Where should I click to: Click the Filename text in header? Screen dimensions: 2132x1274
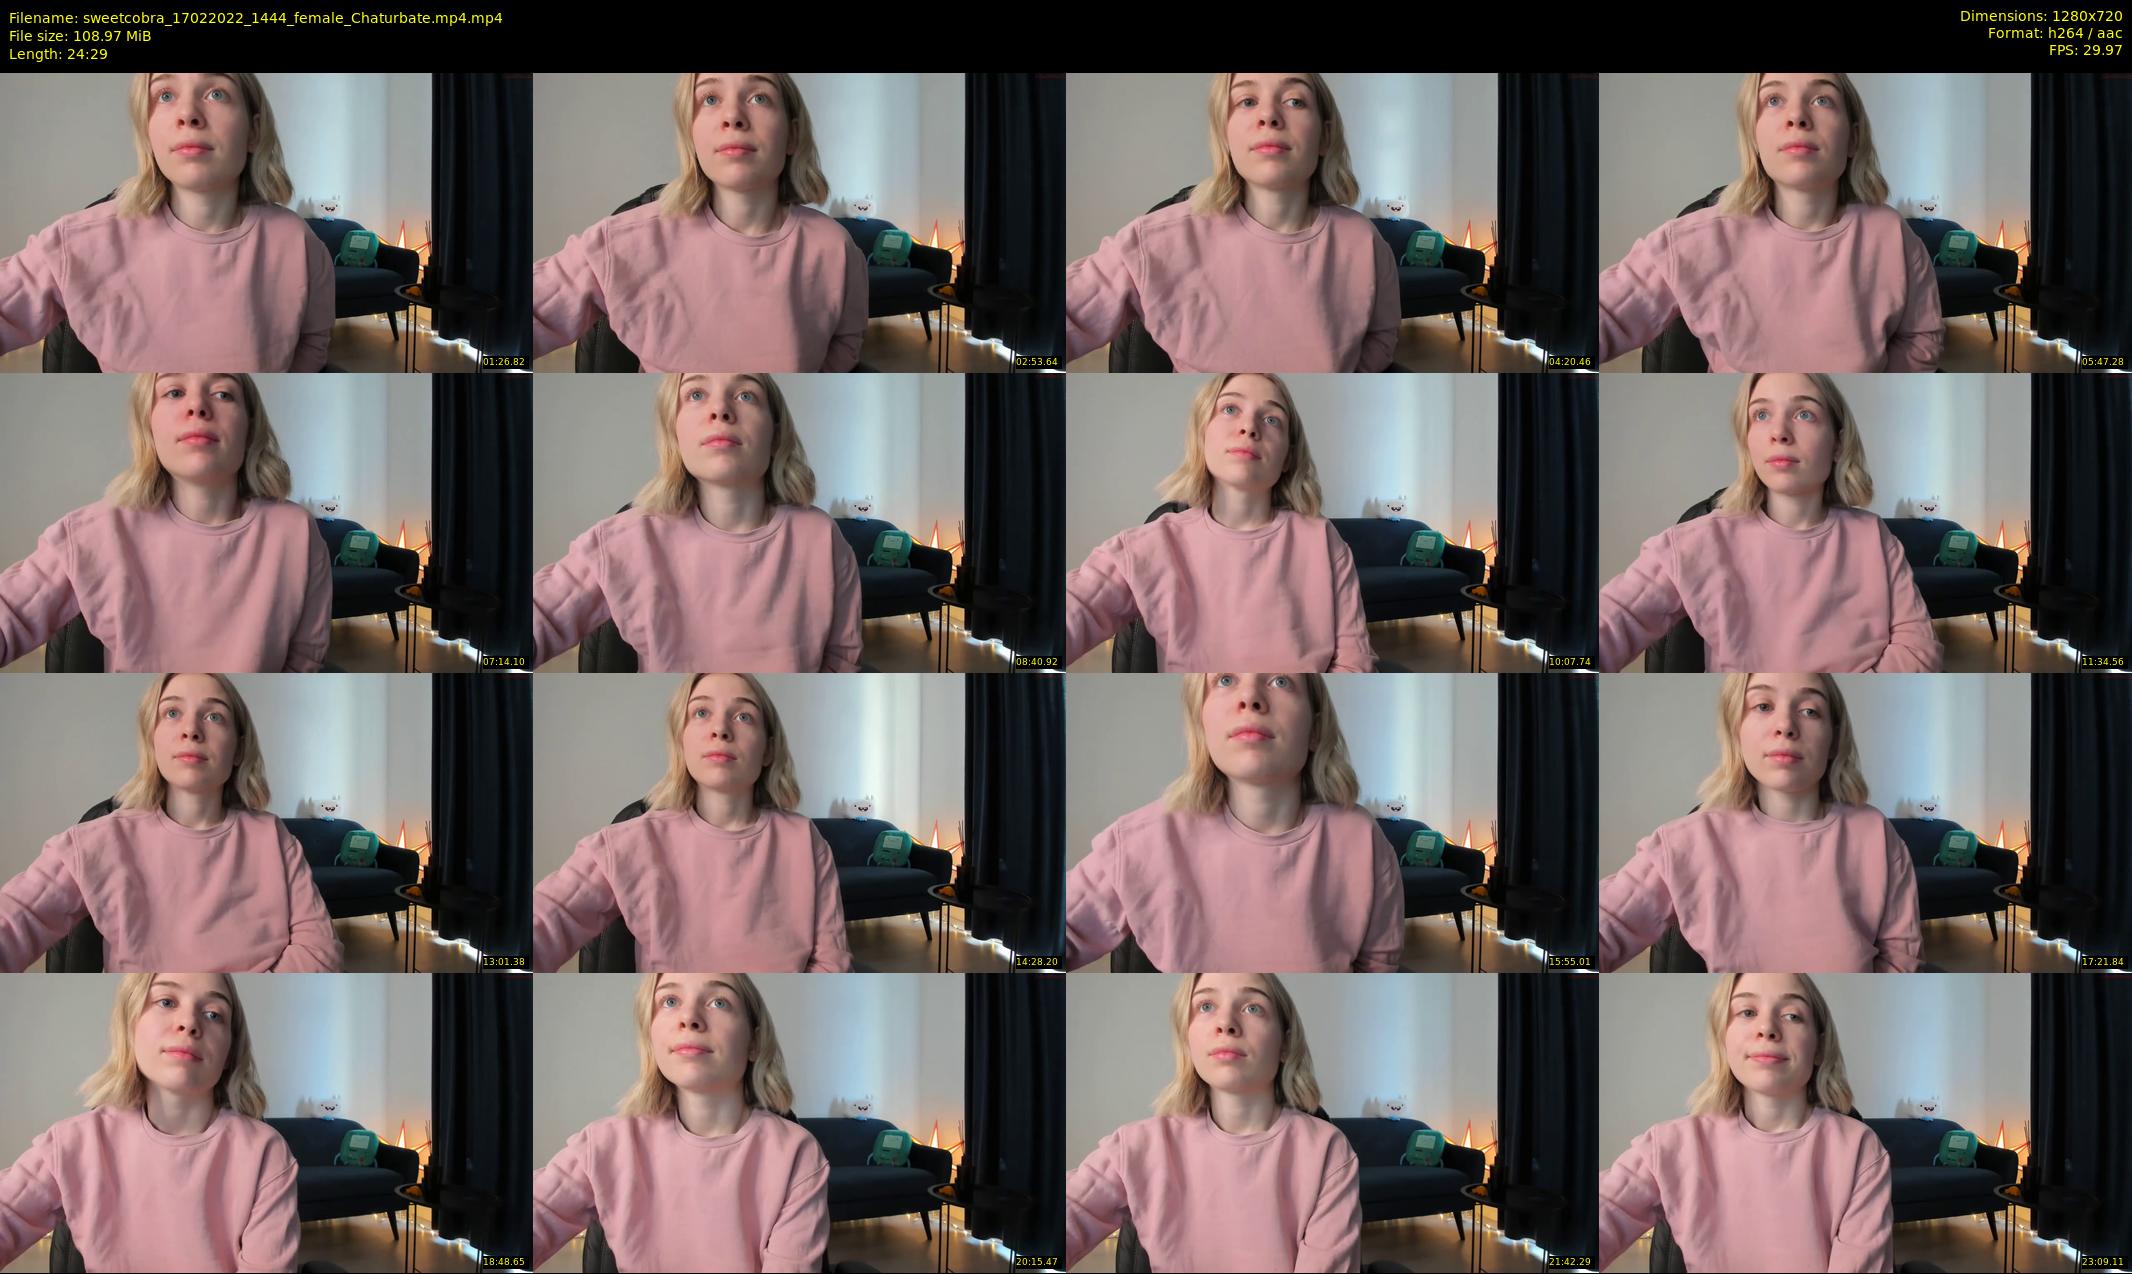pos(255,18)
